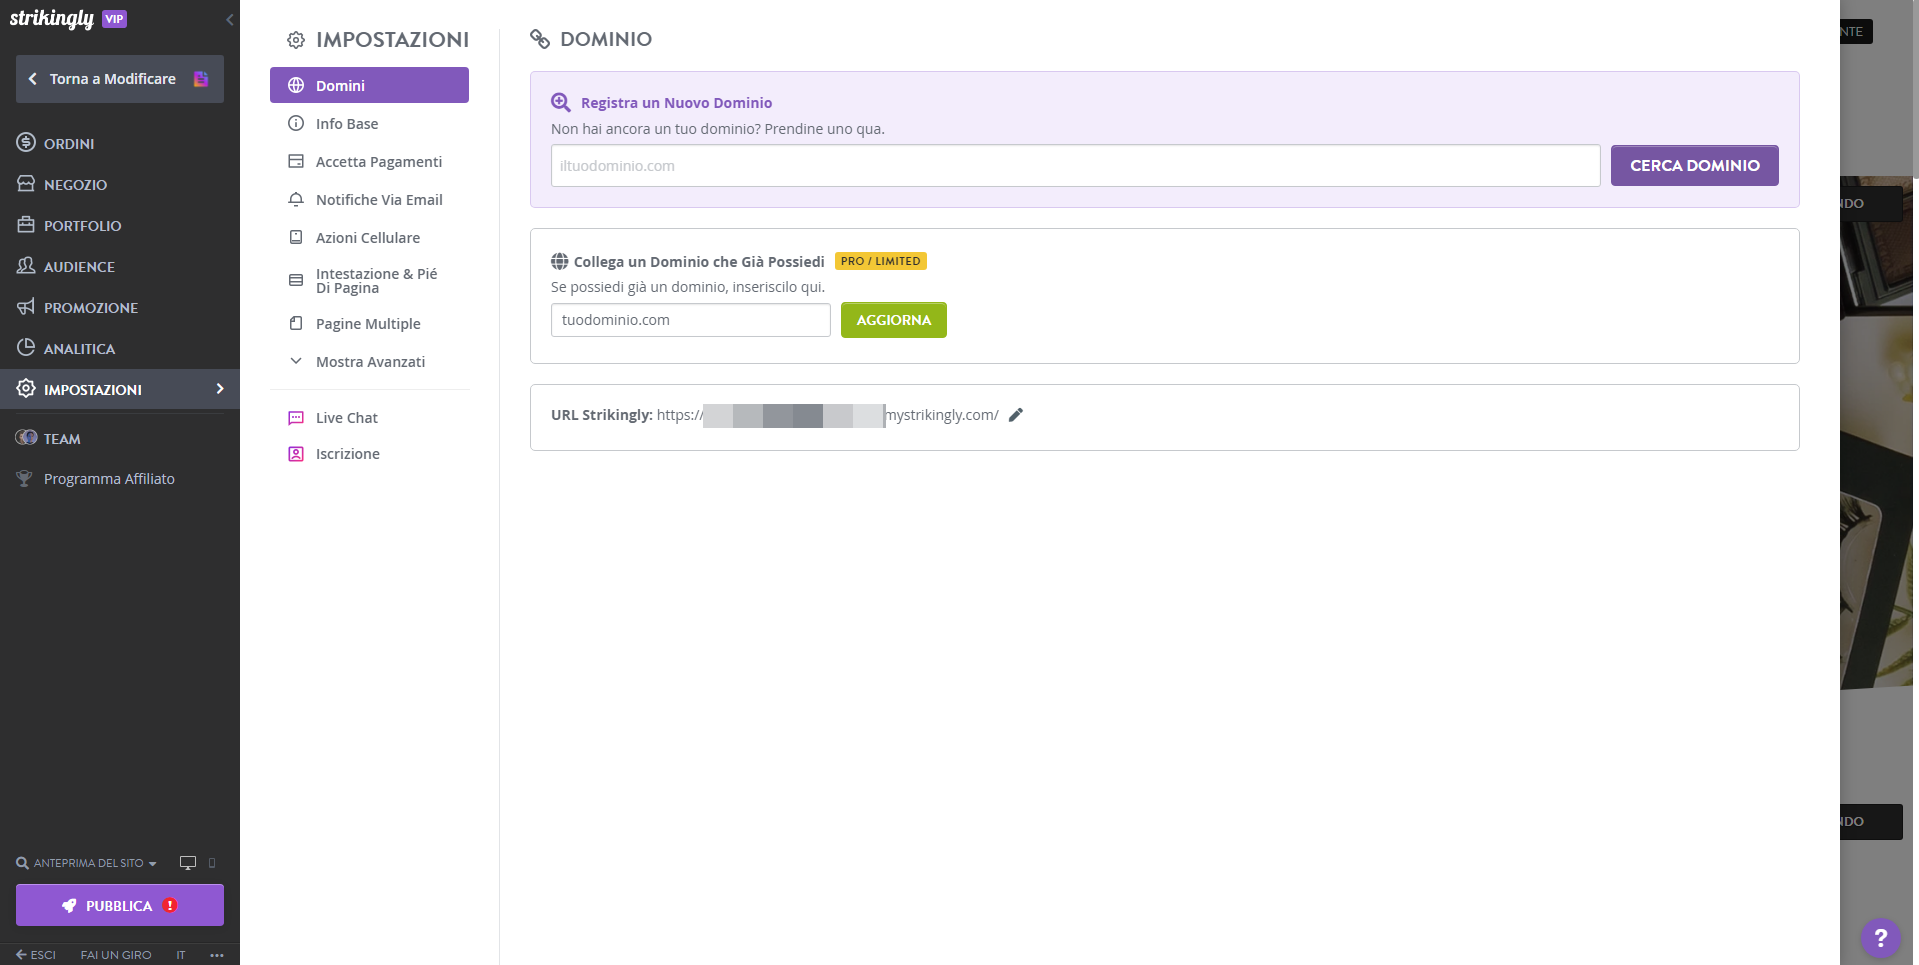This screenshot has width=1919, height=965.
Task: Select the IT language switcher
Action: [181, 955]
